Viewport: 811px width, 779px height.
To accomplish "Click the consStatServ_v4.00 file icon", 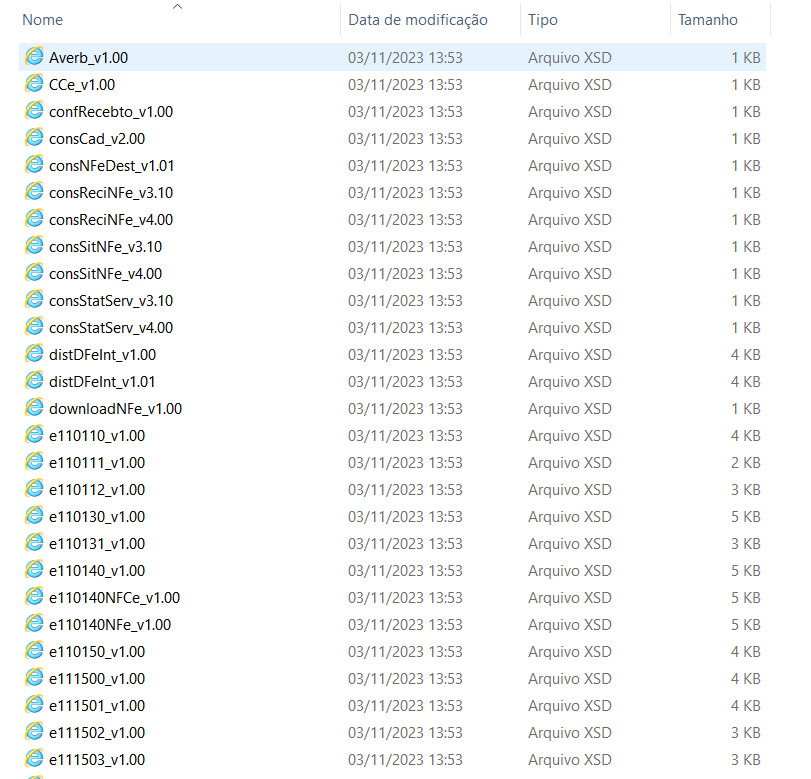I will [34, 326].
